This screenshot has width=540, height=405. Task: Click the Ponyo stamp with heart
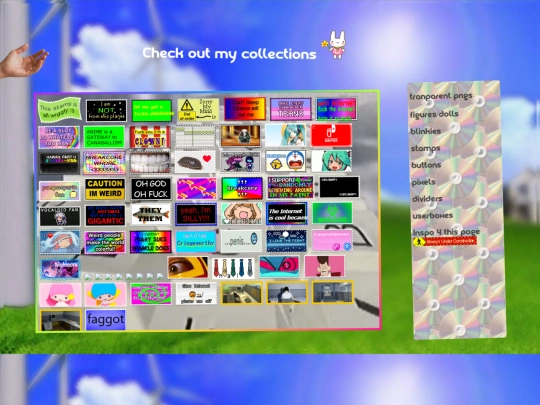pos(60,242)
